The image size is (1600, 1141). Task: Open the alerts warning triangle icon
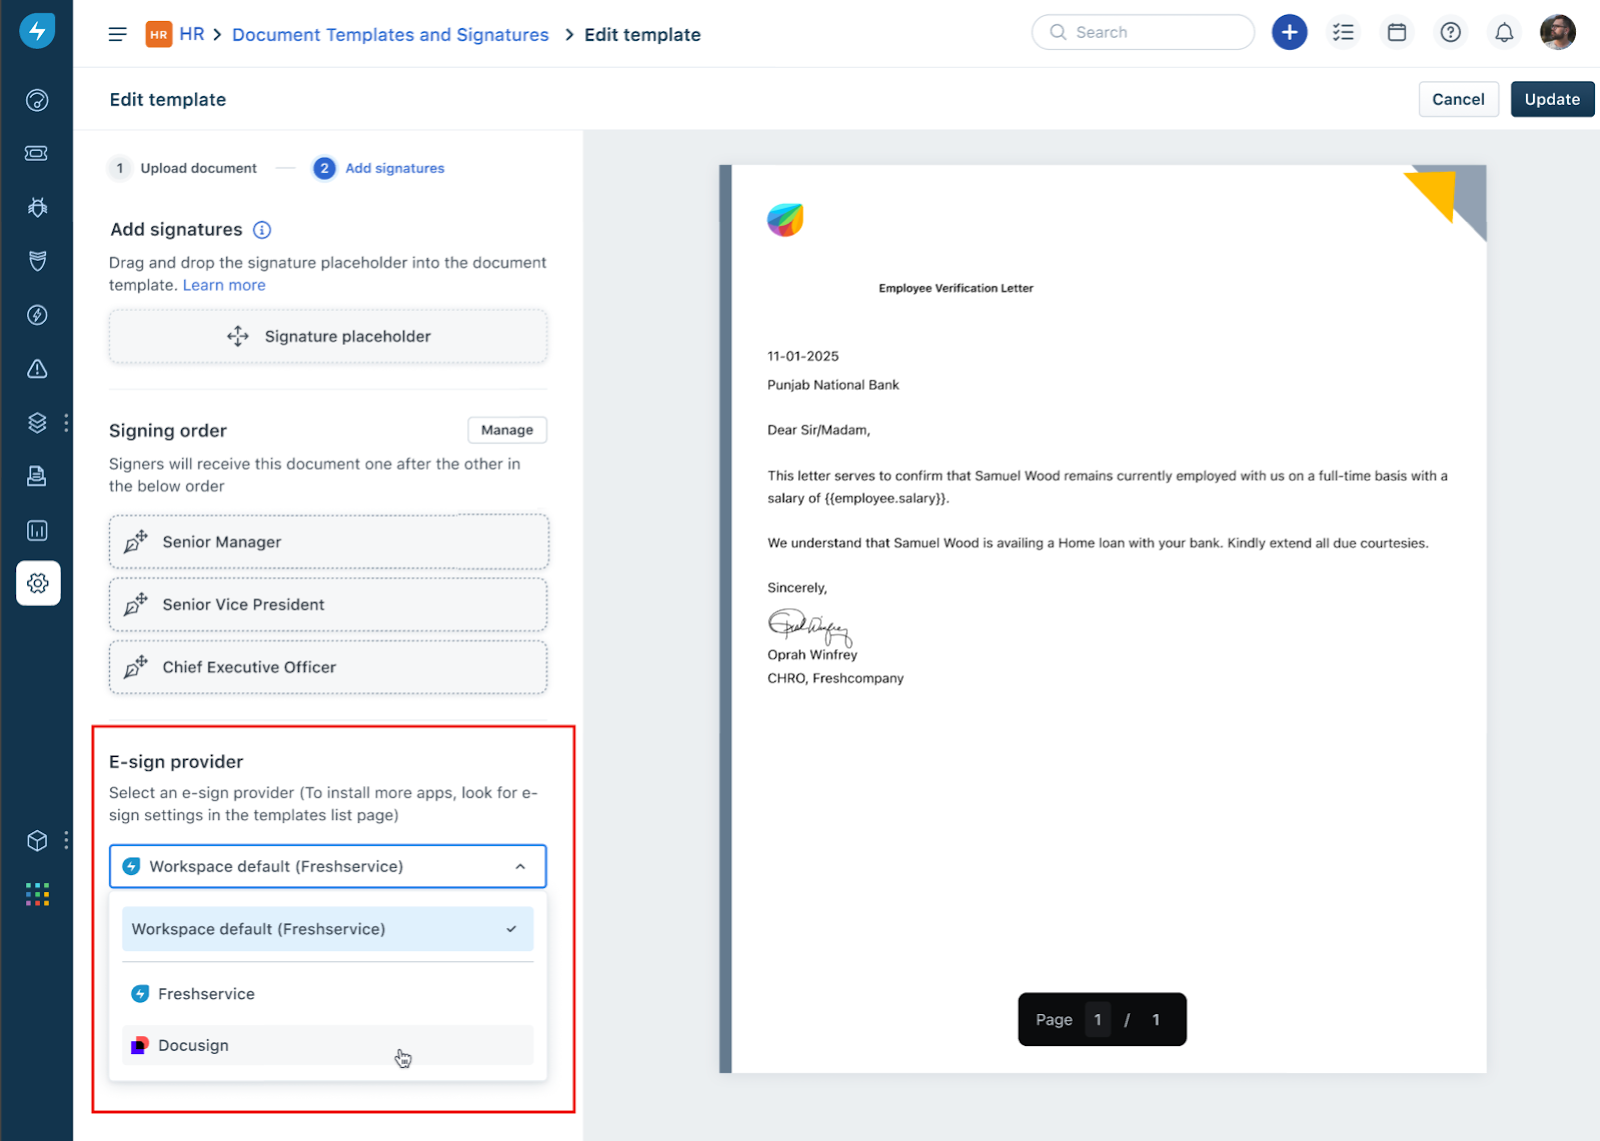[37, 369]
